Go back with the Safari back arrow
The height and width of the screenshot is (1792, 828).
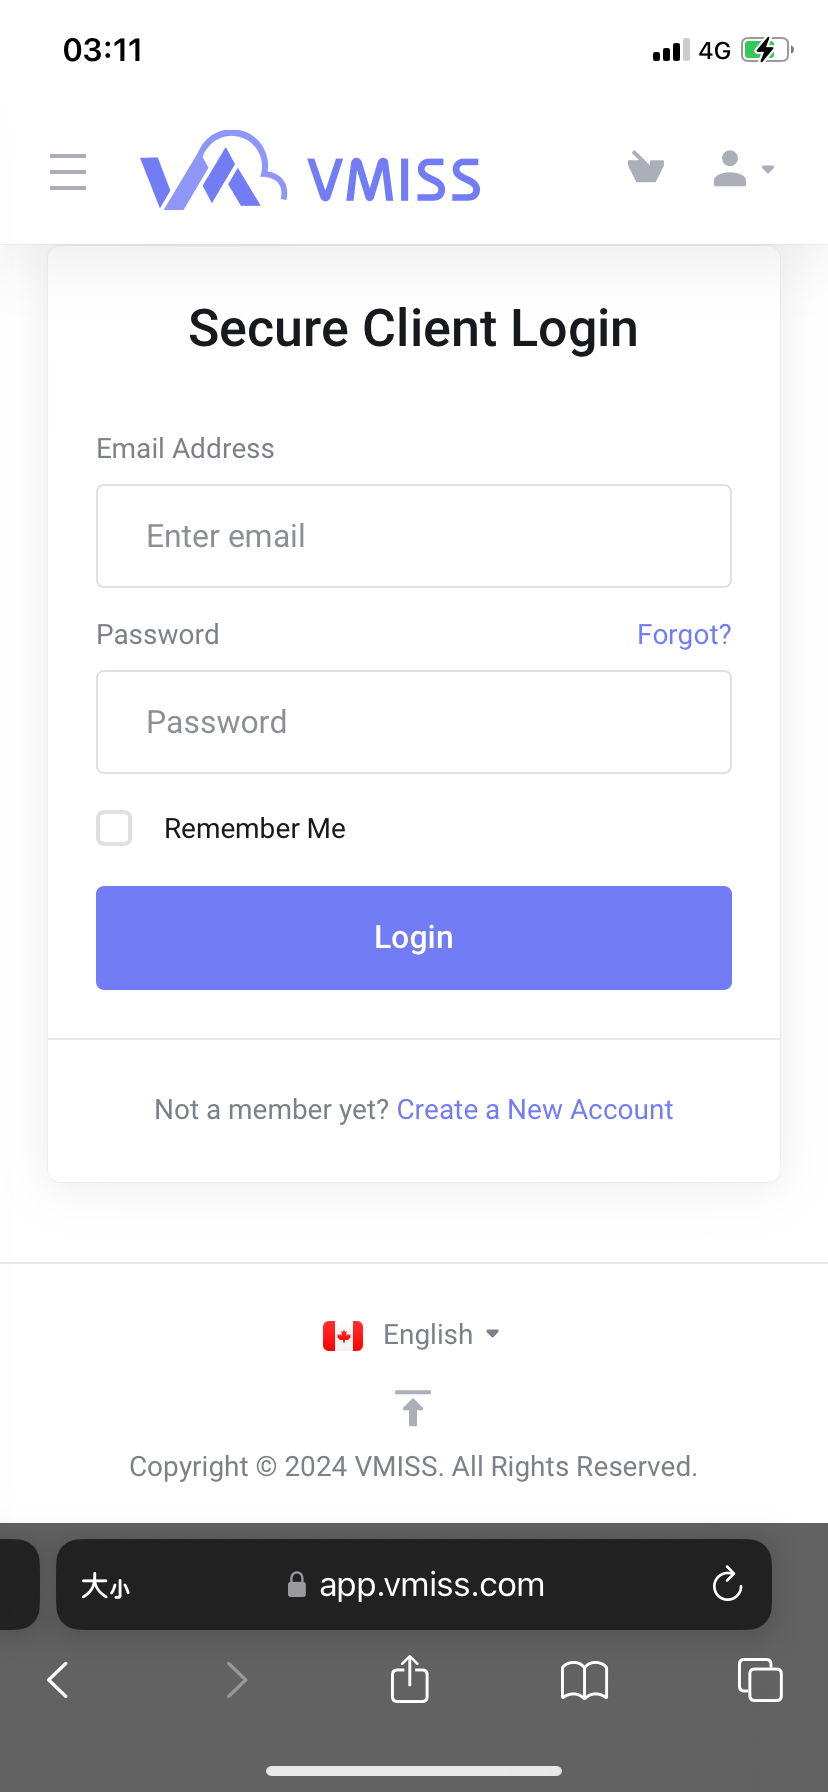pyautogui.click(x=58, y=1680)
